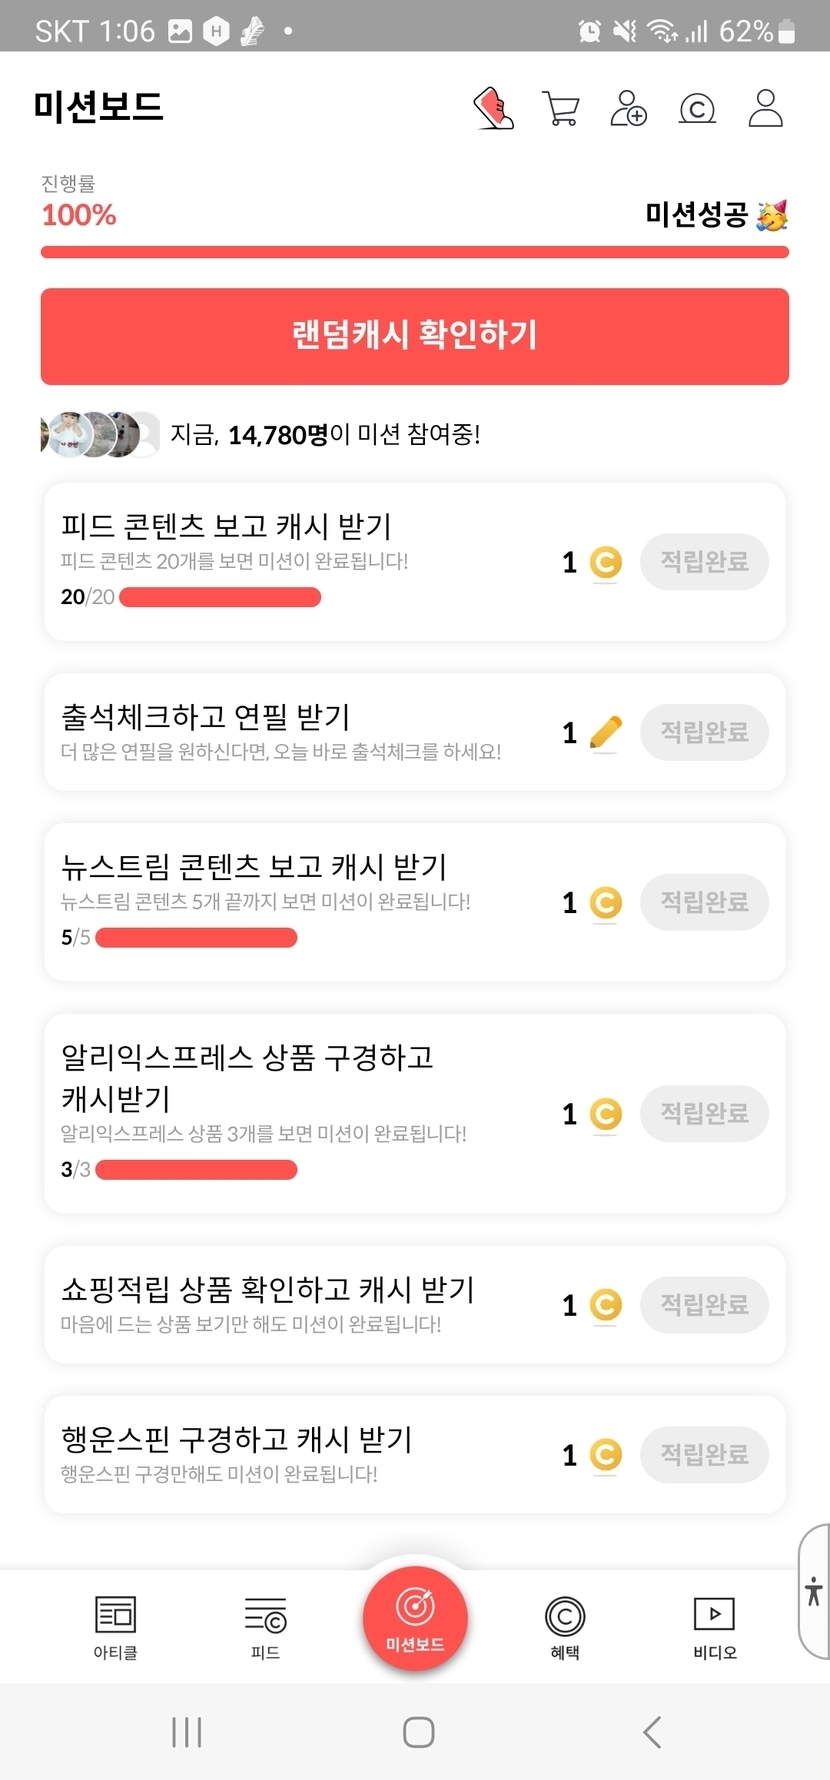Tap the red sneaker icon in header

point(493,108)
